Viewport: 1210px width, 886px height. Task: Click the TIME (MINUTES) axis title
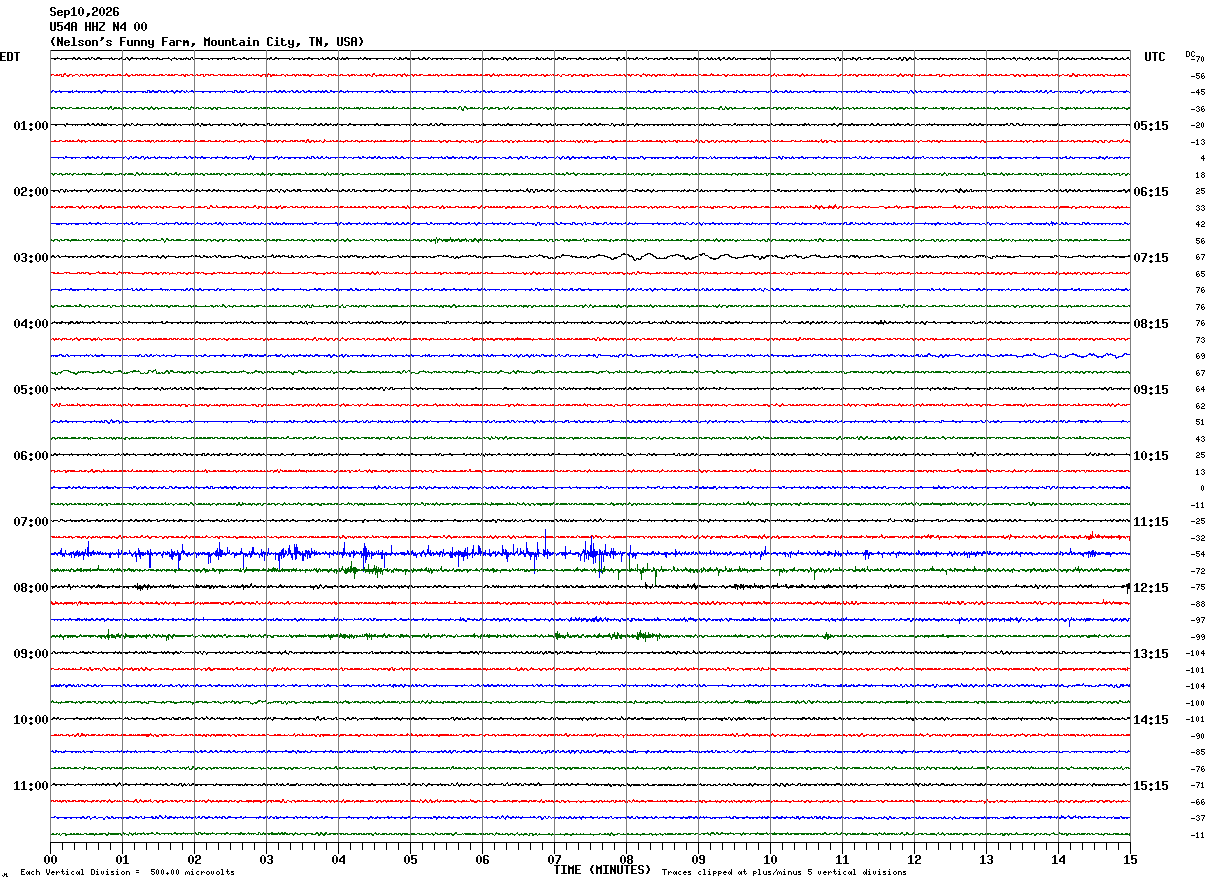point(602,870)
